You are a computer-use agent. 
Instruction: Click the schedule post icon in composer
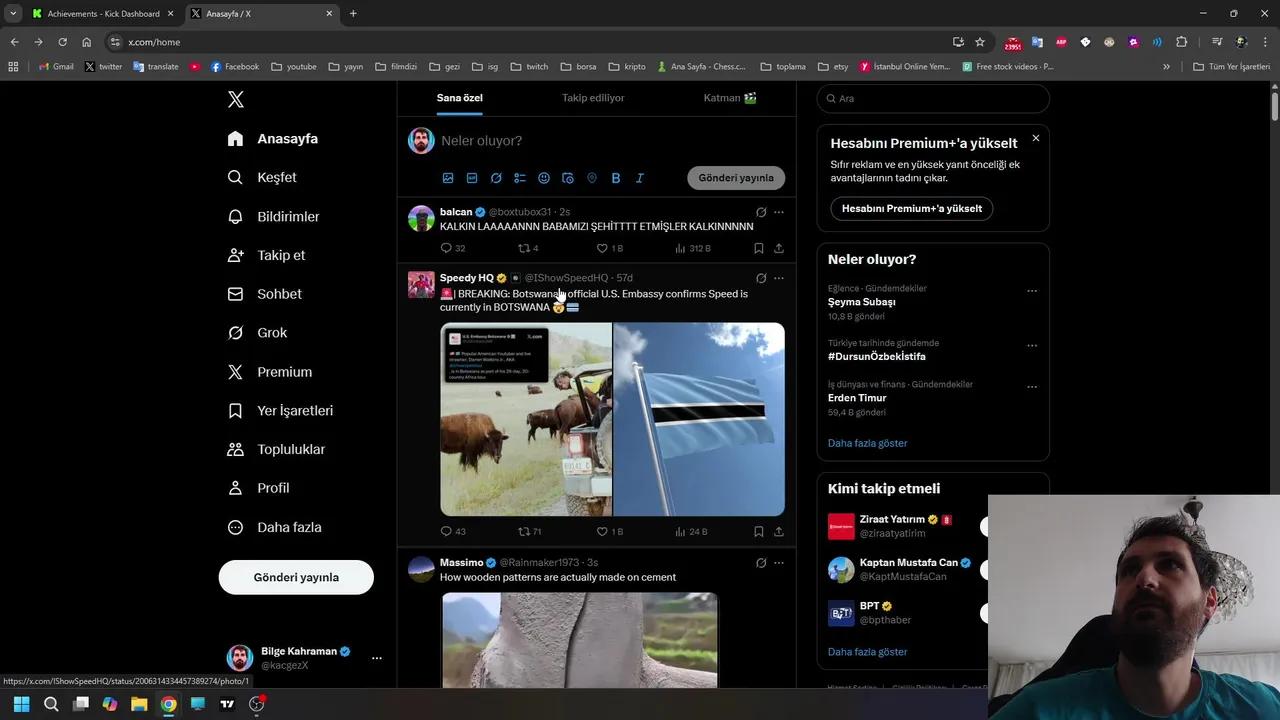568,178
